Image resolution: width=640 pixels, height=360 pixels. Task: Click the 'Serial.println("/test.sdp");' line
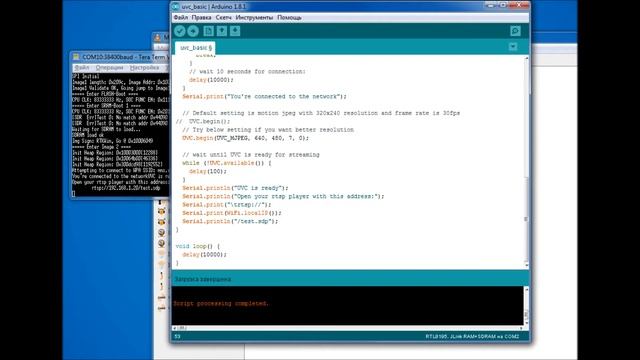[230, 221]
